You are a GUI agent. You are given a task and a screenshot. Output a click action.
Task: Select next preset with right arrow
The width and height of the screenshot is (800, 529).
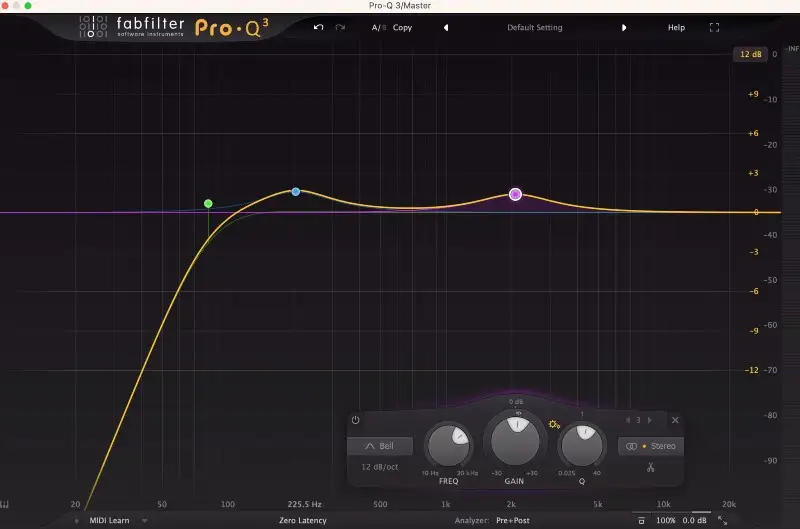pyautogui.click(x=624, y=27)
